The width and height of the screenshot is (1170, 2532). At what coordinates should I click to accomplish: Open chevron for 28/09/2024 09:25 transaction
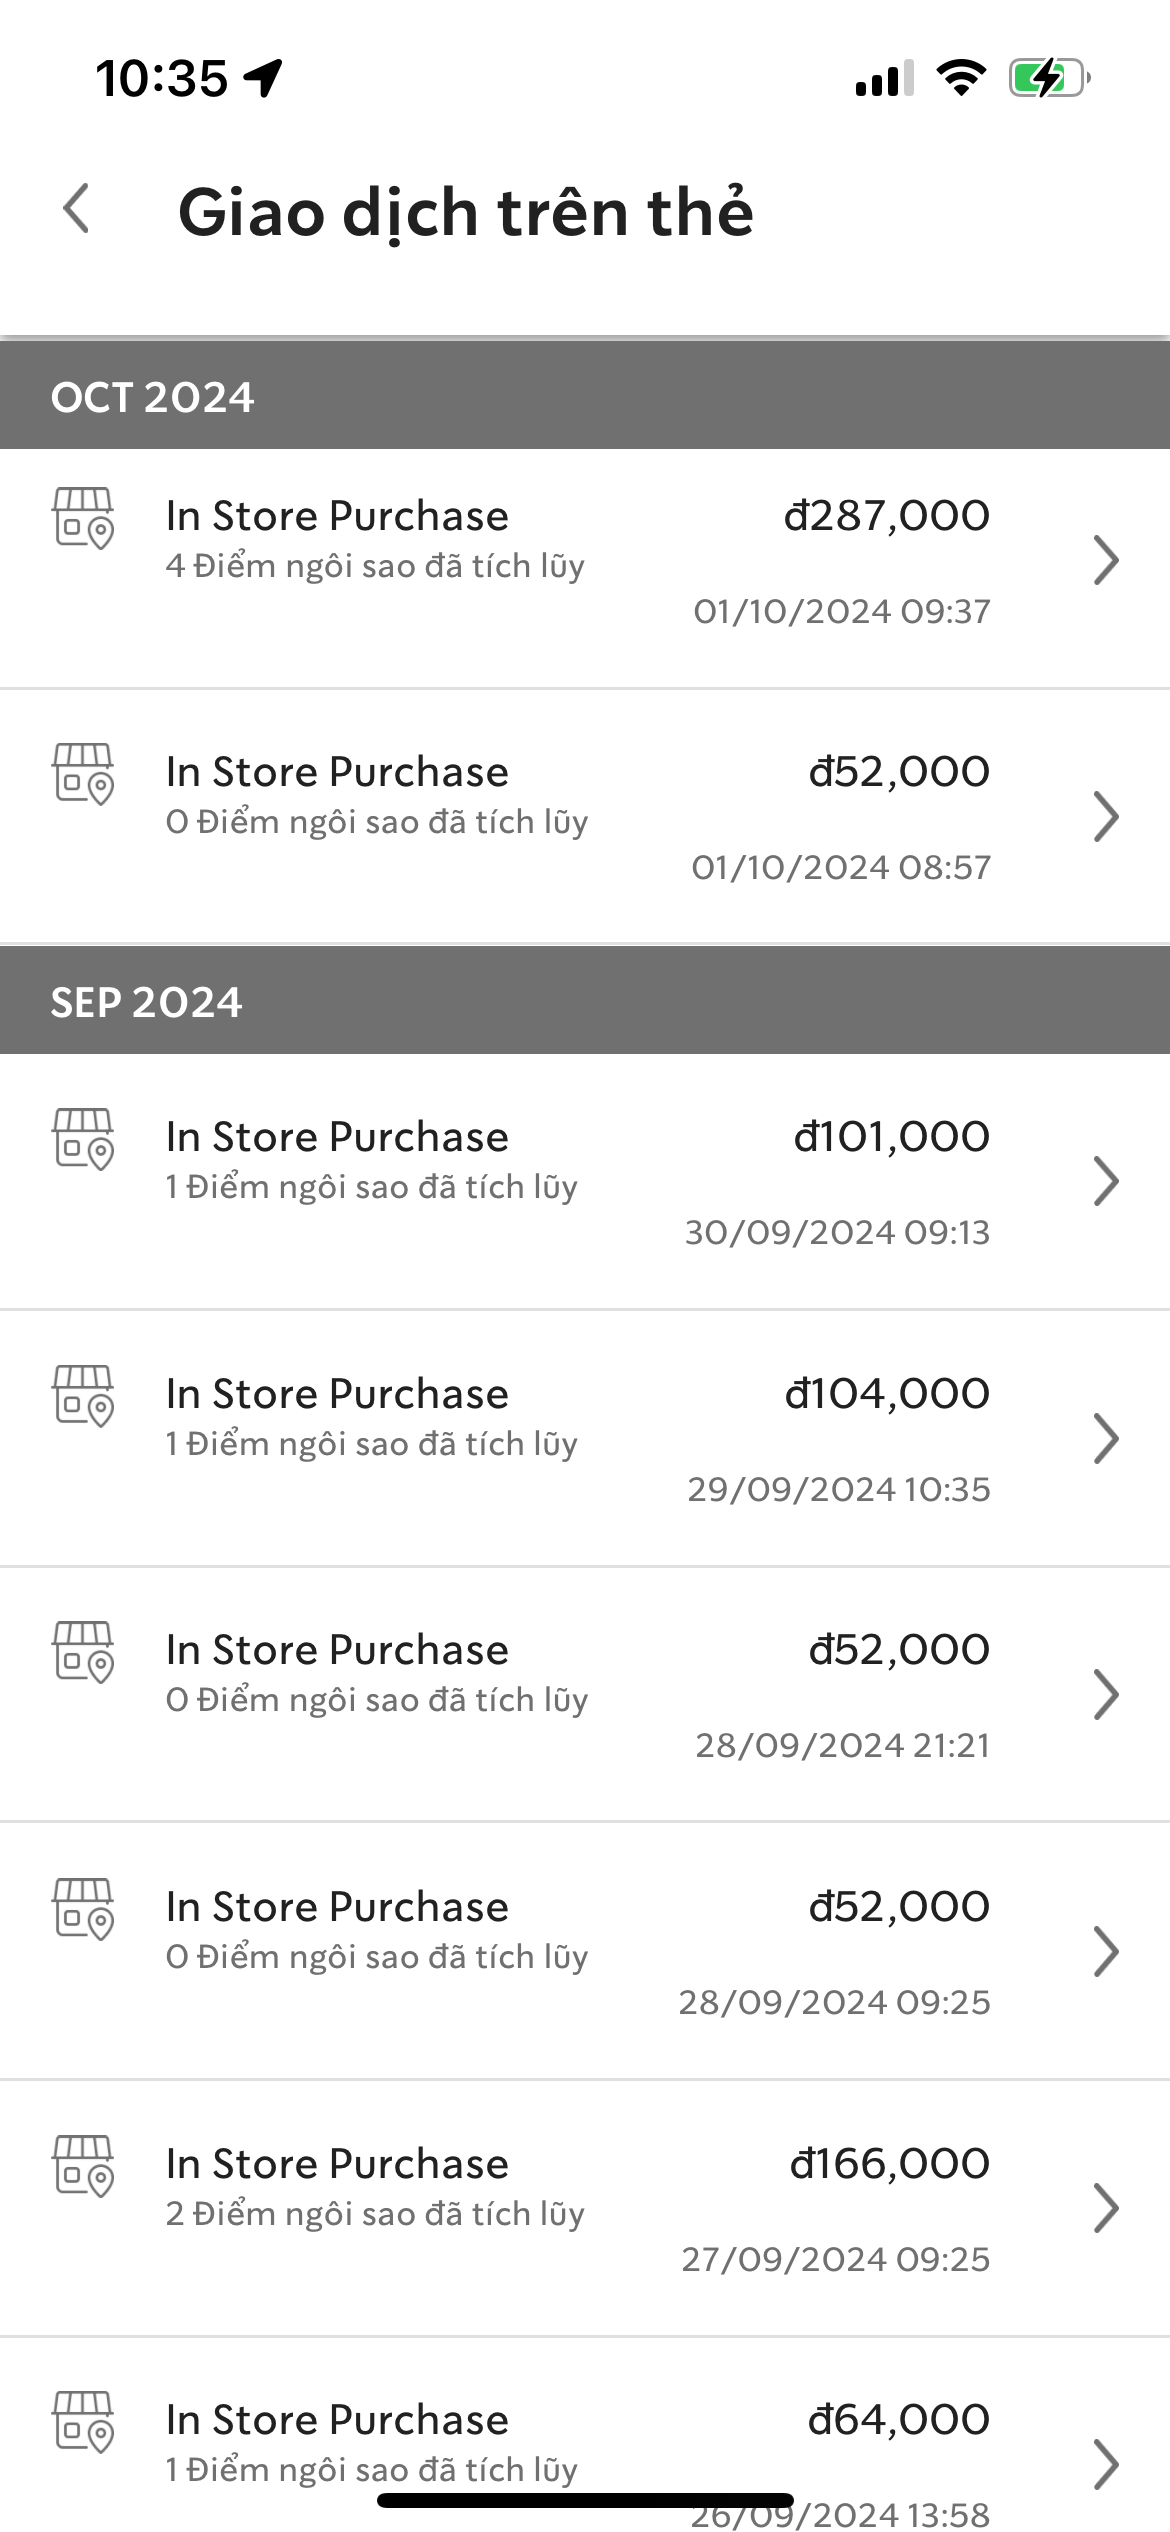(1105, 1951)
